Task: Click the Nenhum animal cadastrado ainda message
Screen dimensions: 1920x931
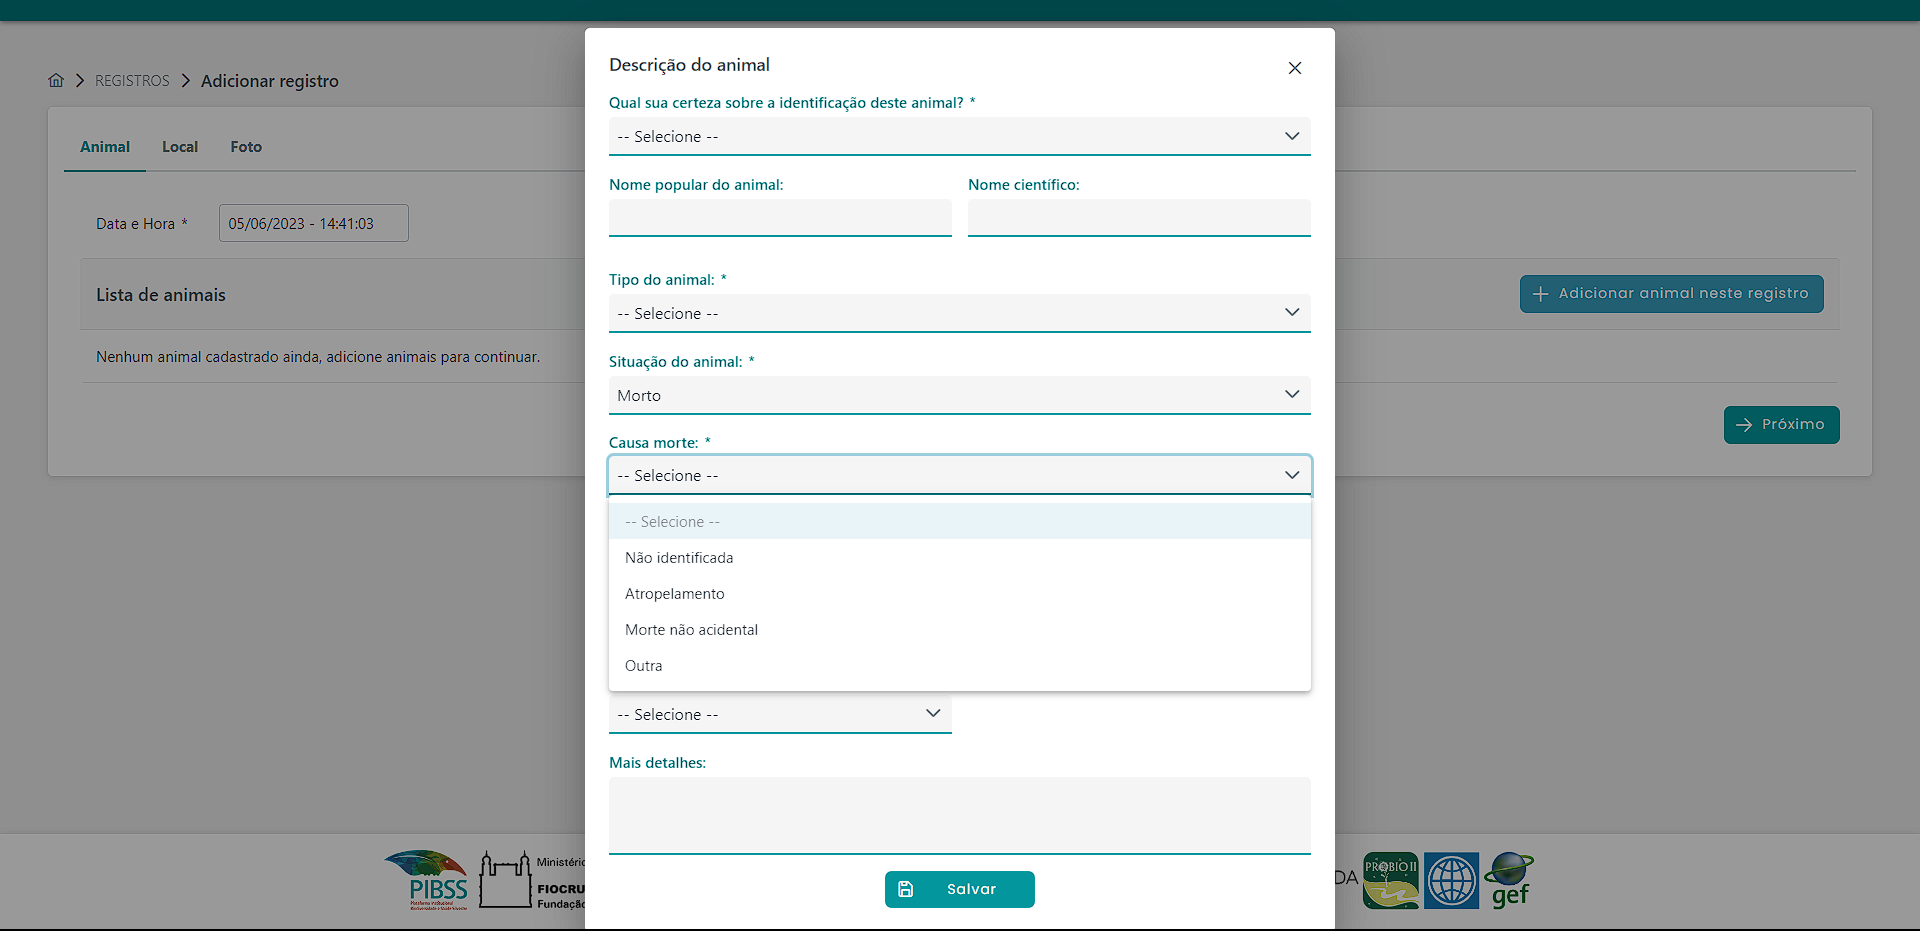Action: (318, 357)
